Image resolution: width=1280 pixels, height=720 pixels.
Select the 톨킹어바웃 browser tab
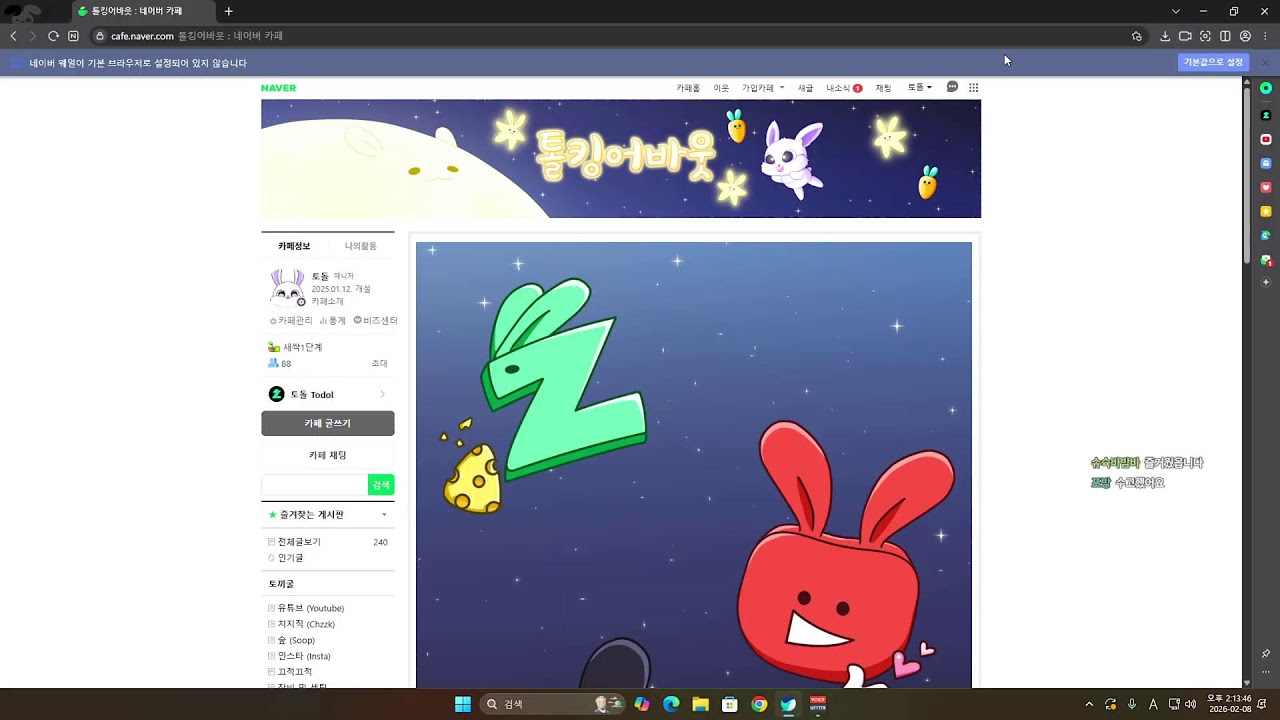pos(143,11)
